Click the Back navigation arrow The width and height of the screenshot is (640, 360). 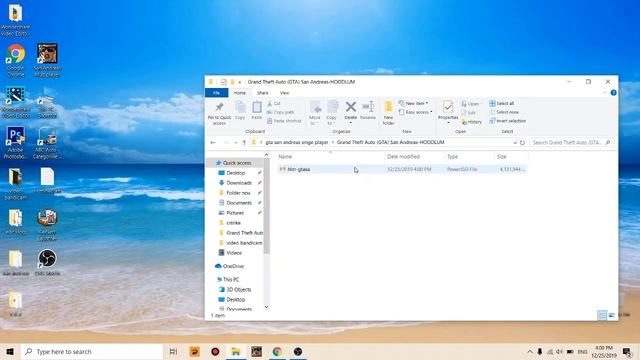tap(213, 143)
